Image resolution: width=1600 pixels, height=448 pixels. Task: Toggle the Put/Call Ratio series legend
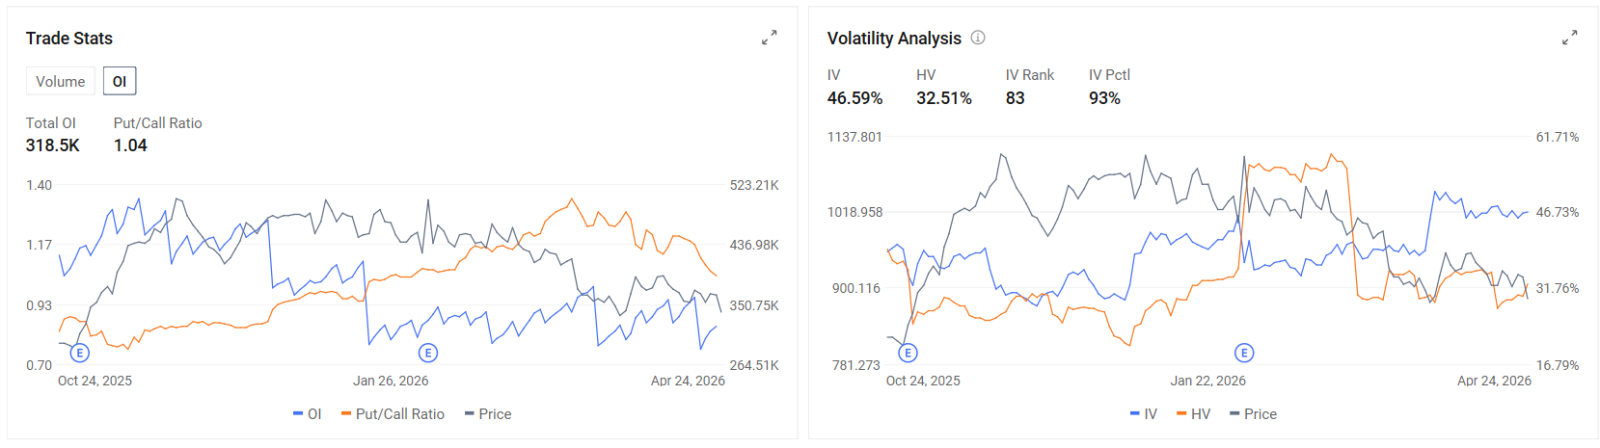pyautogui.click(x=393, y=414)
